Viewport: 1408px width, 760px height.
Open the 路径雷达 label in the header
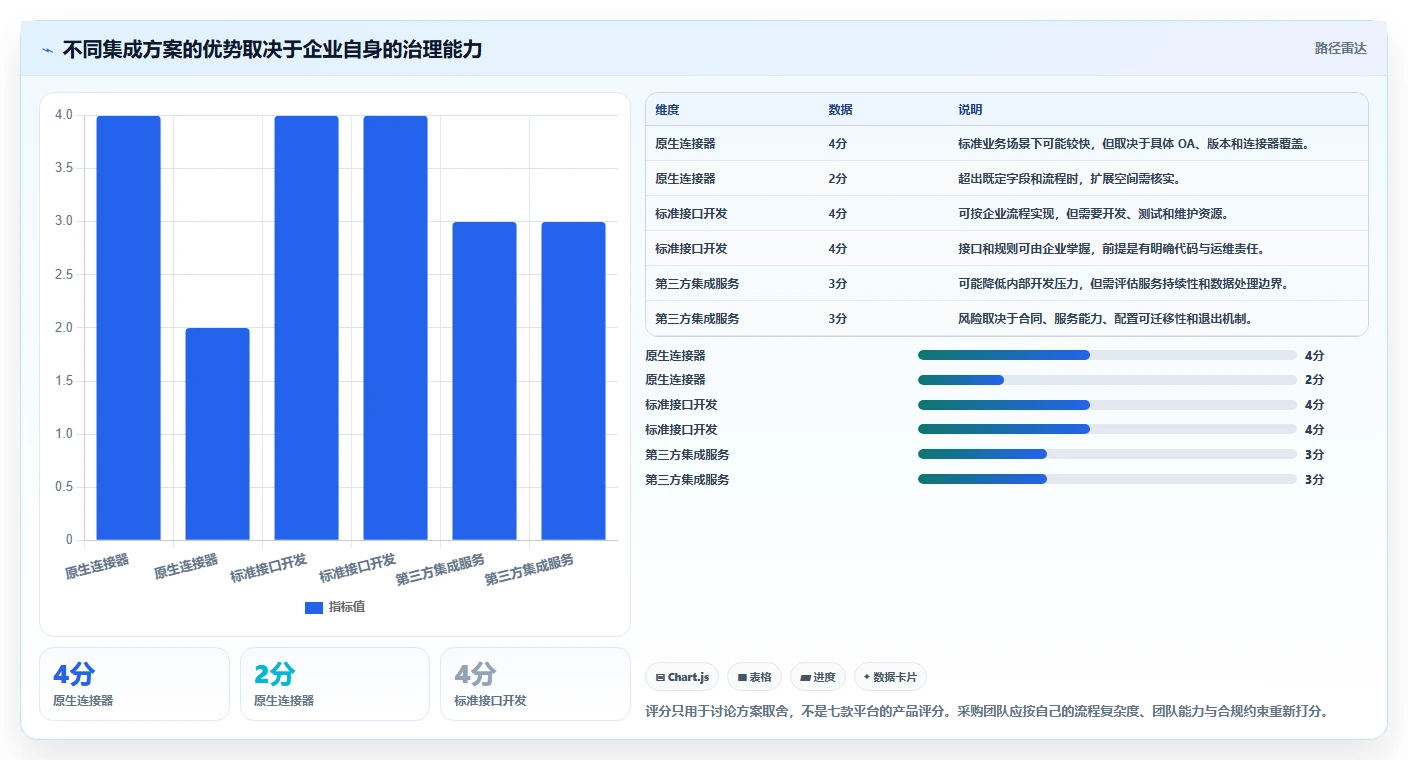click(x=1340, y=48)
